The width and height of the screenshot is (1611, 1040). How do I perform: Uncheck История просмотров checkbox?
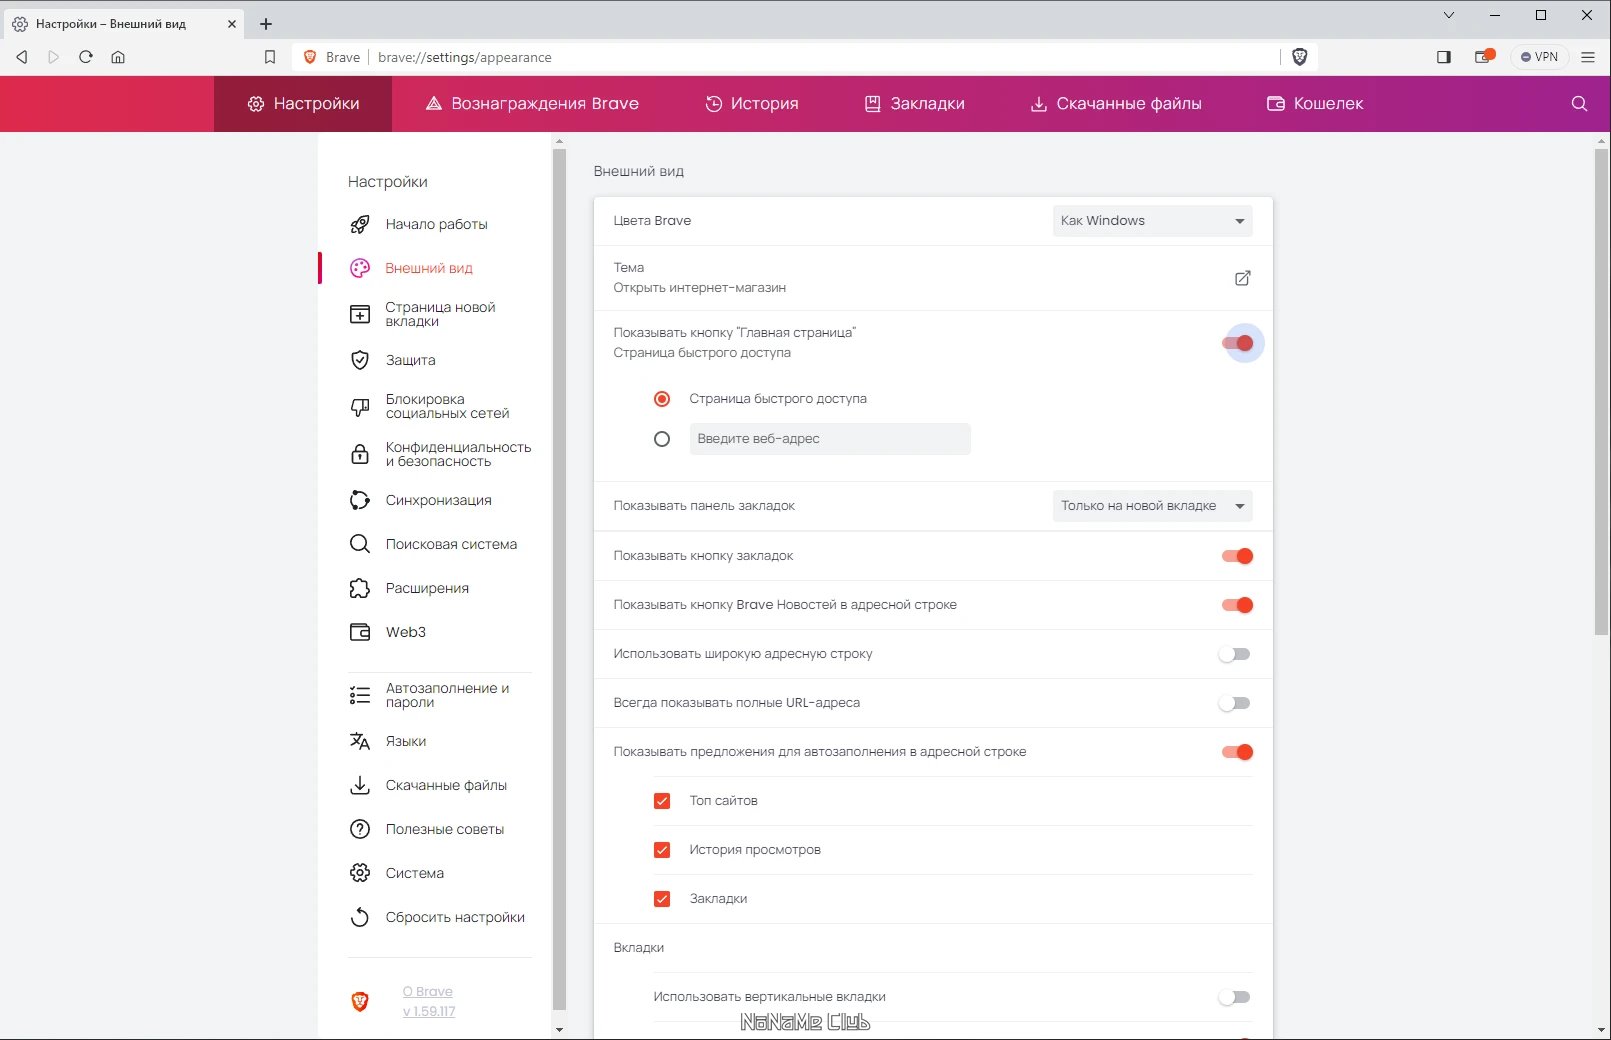point(662,850)
